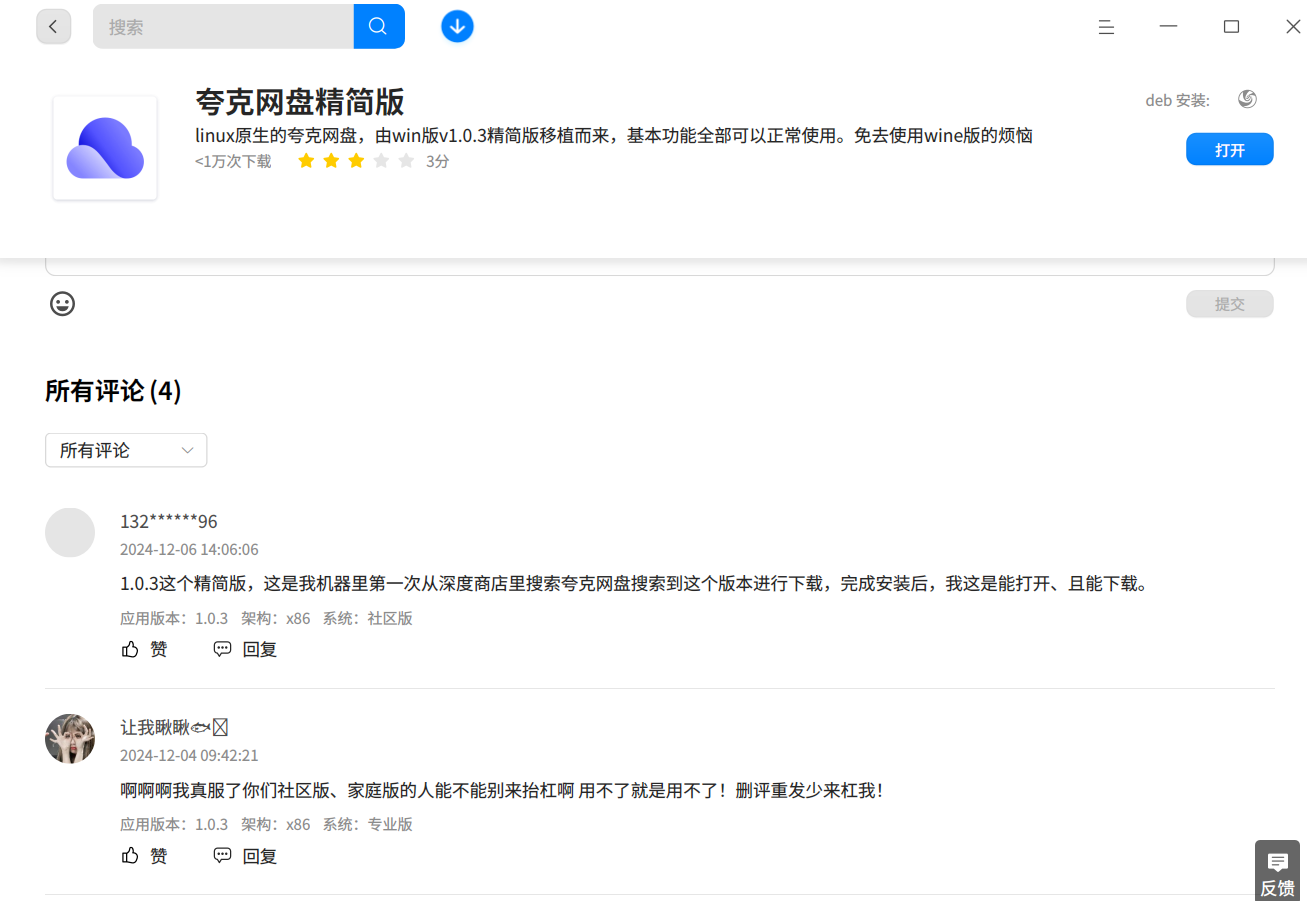The image size is (1307, 901).
Task: Click the second rating star
Action: [332, 161]
